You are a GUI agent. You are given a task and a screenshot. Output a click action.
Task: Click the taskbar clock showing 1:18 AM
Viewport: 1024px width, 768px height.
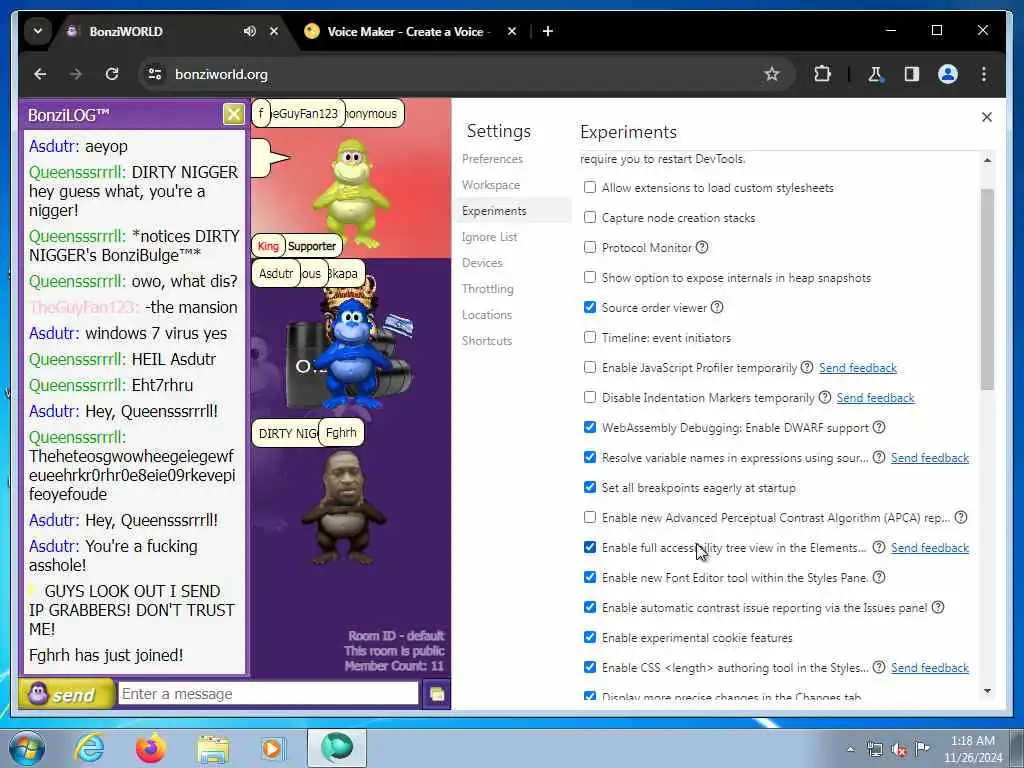pyautogui.click(x=972, y=749)
